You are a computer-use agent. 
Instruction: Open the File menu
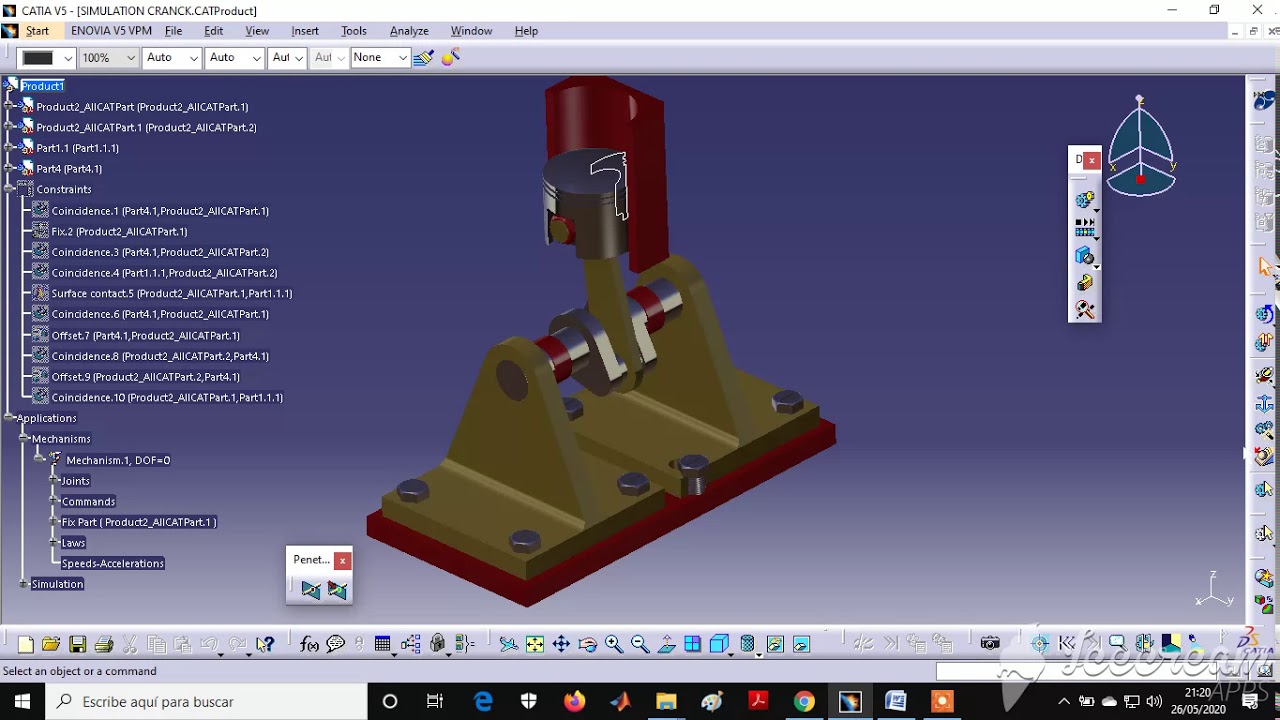pyautogui.click(x=173, y=31)
